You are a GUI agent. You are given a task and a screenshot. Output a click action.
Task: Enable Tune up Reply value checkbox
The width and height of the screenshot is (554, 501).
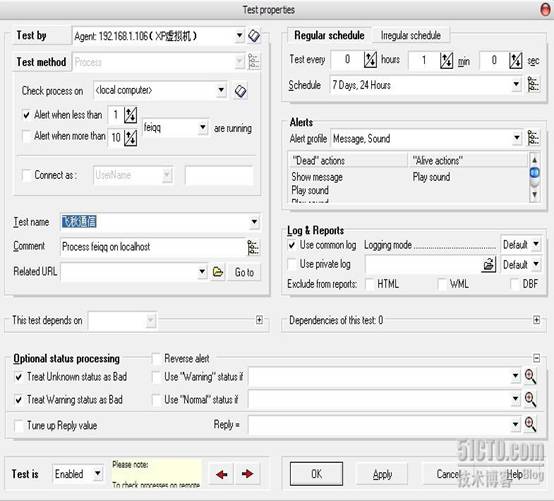19,425
